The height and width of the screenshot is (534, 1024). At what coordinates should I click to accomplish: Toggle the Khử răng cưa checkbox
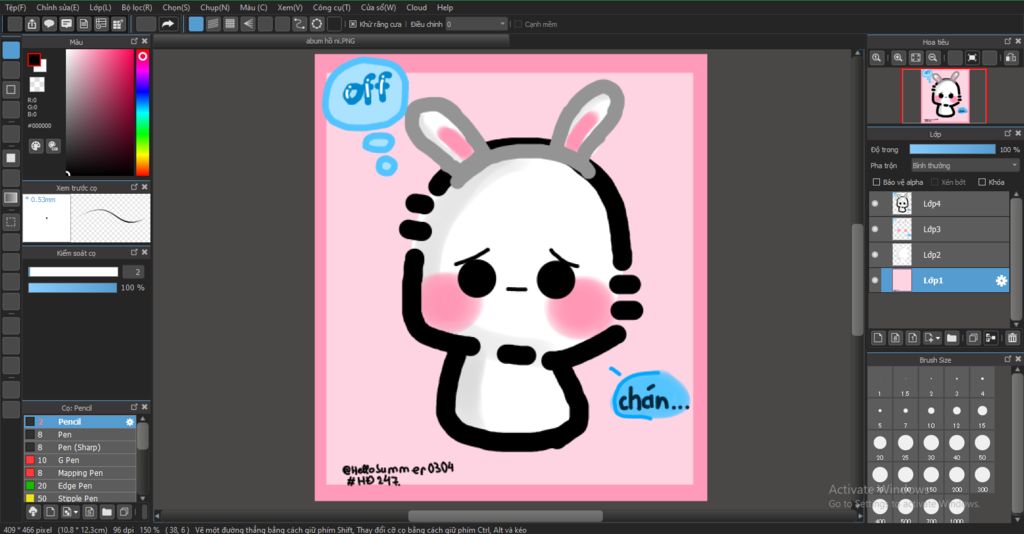(353, 24)
